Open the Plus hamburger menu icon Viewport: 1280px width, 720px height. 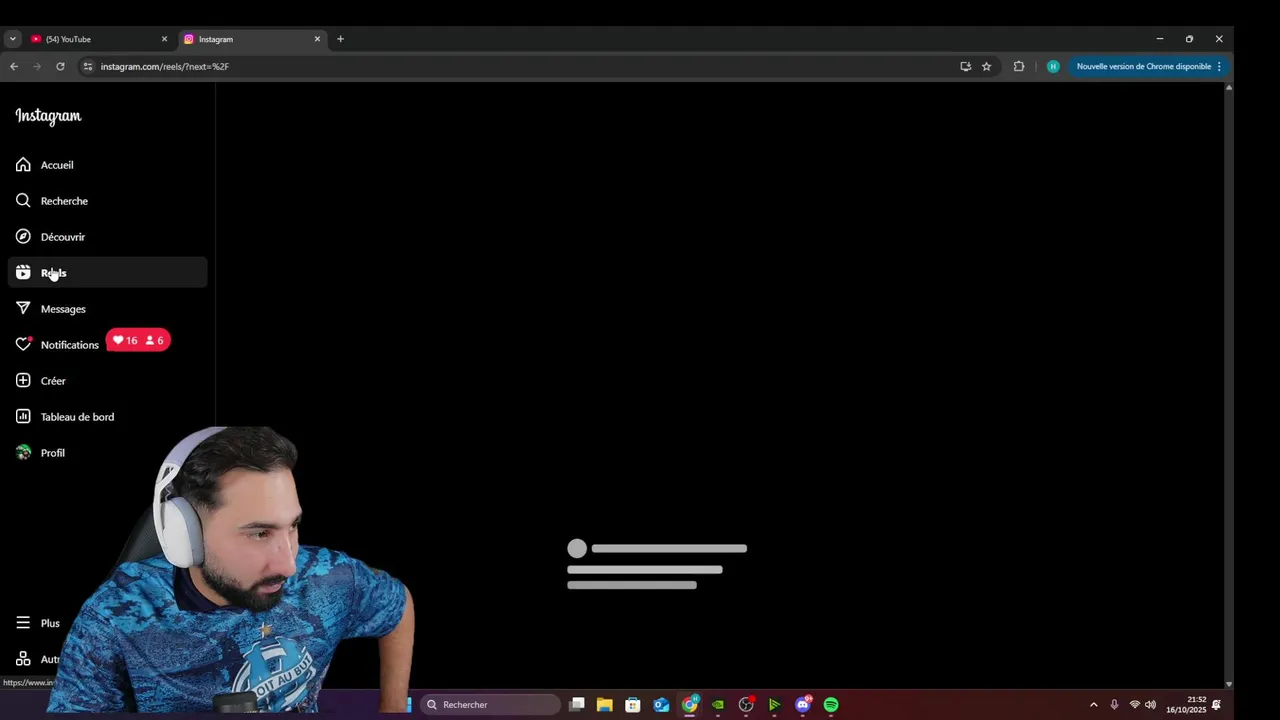[x=23, y=623]
